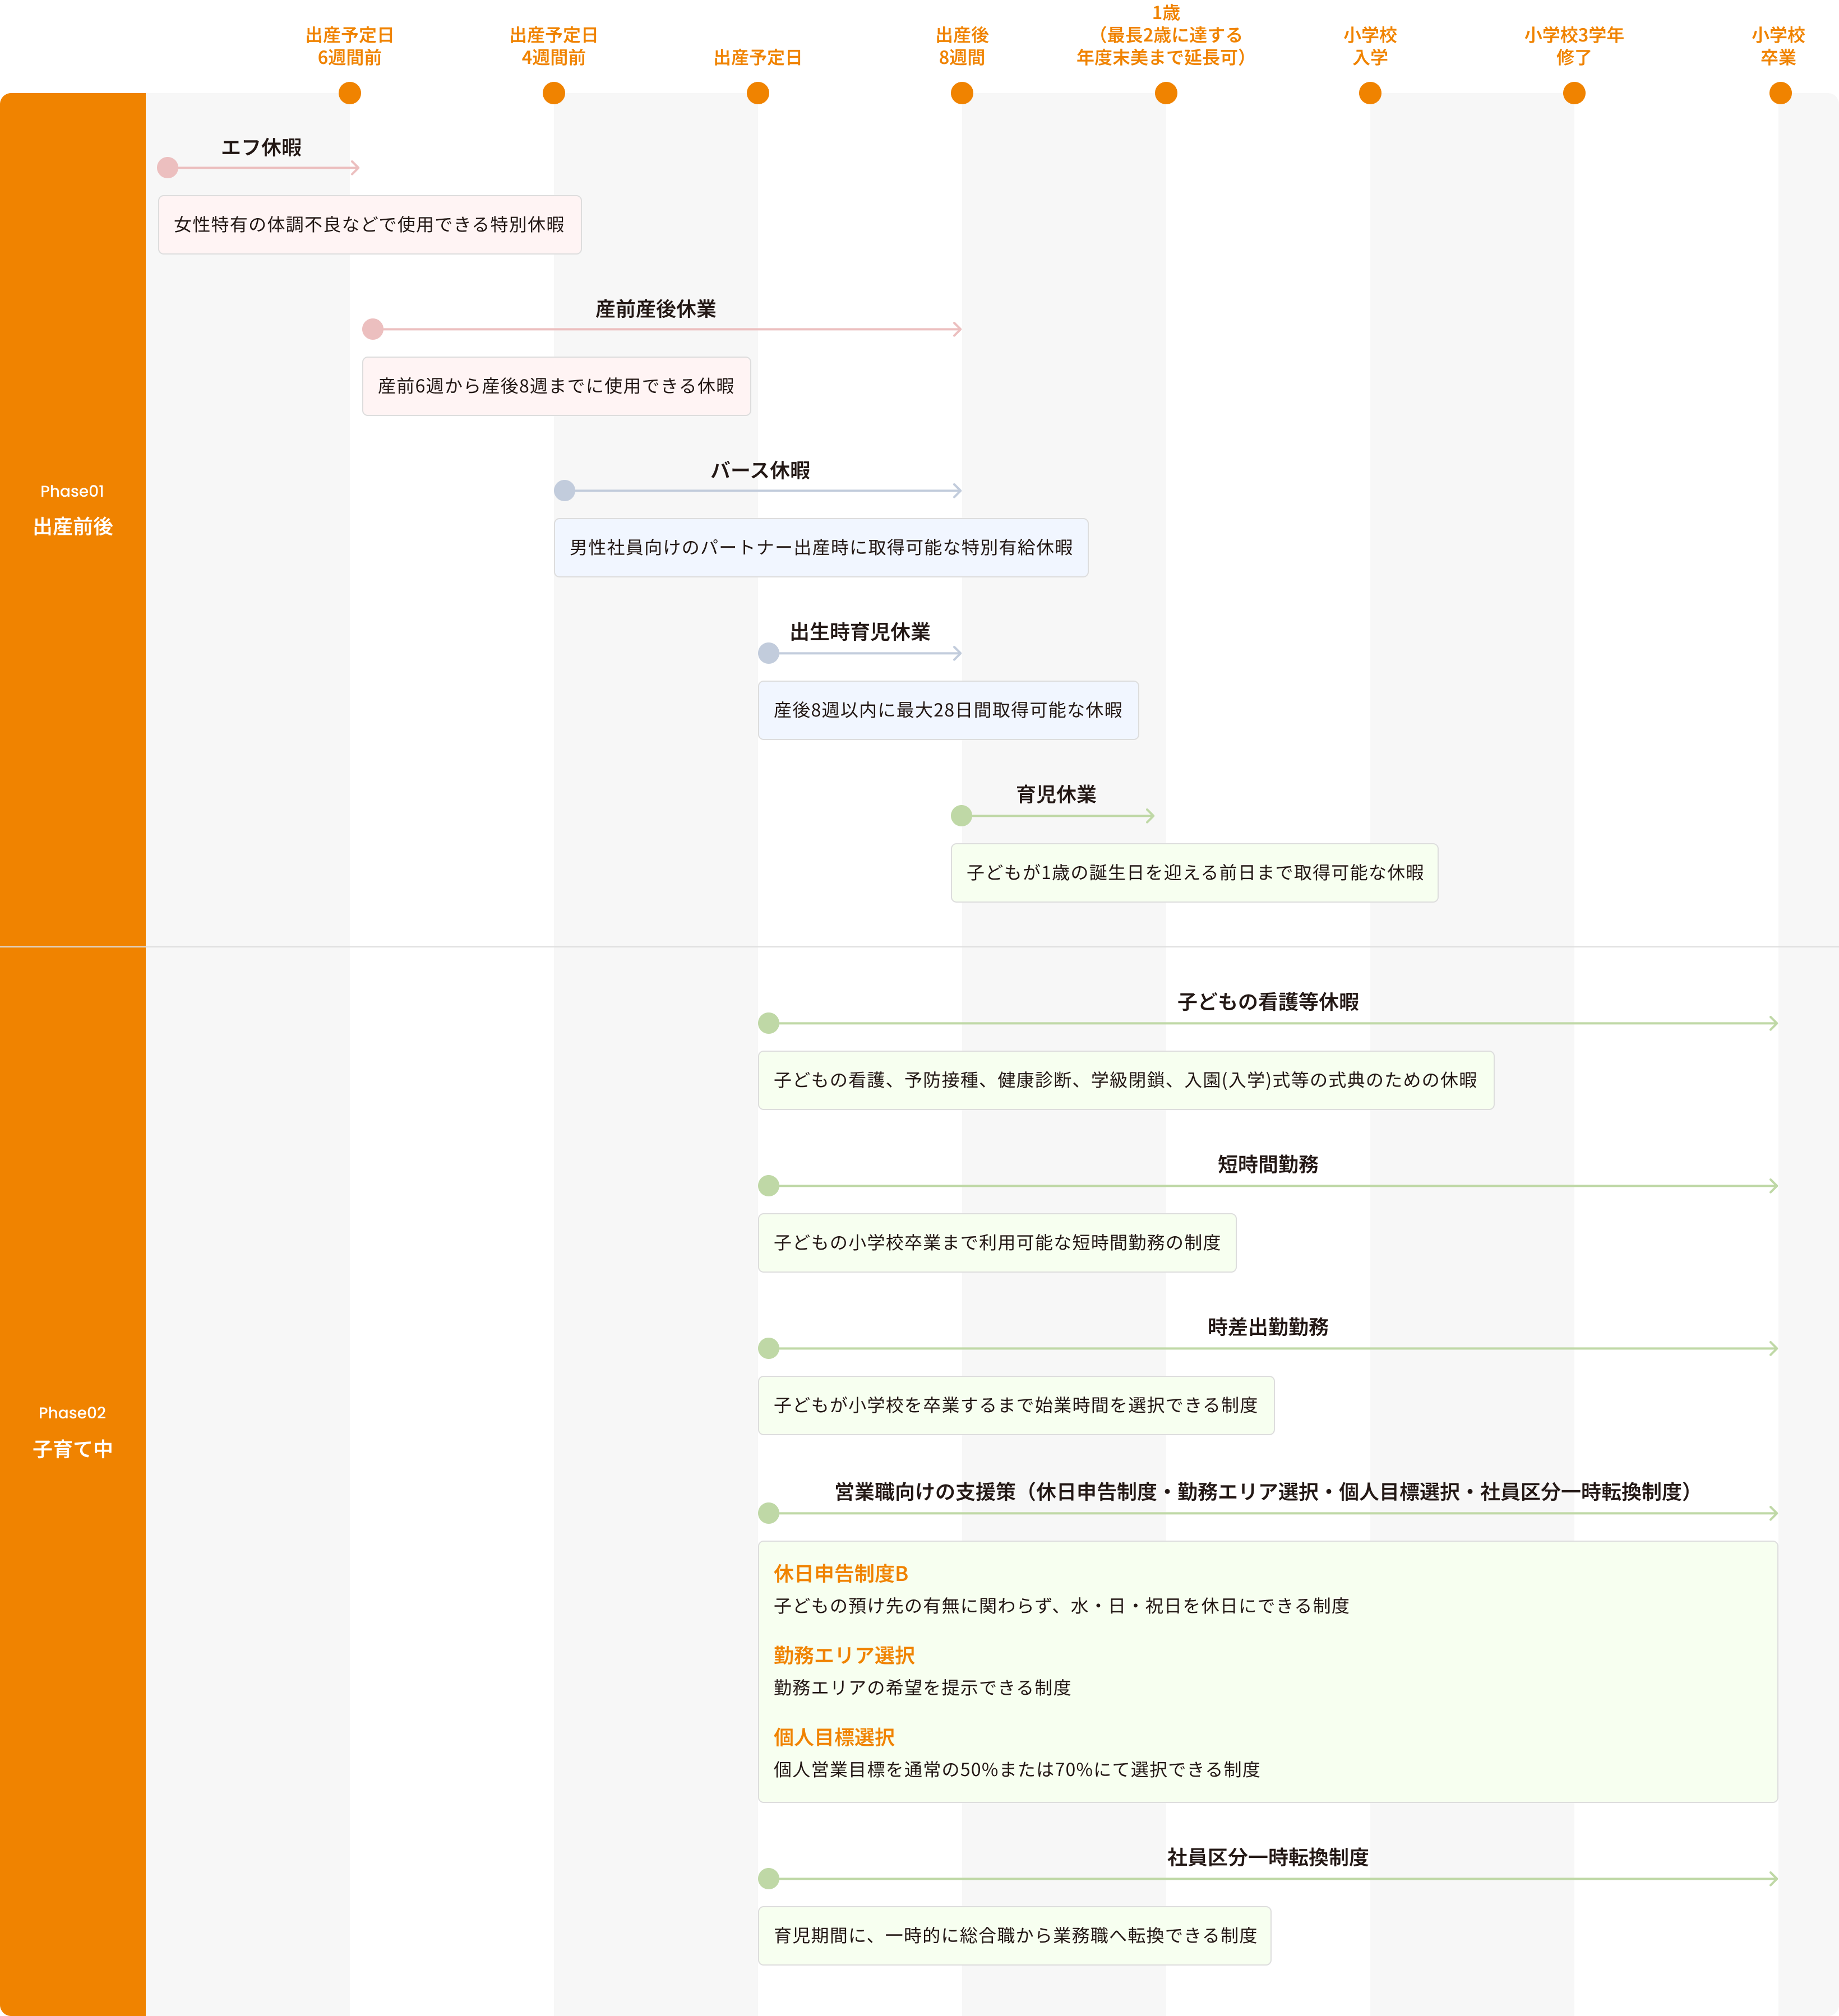
Task: Click the 小学校入学 orange timeline dot
Action: point(1369,93)
